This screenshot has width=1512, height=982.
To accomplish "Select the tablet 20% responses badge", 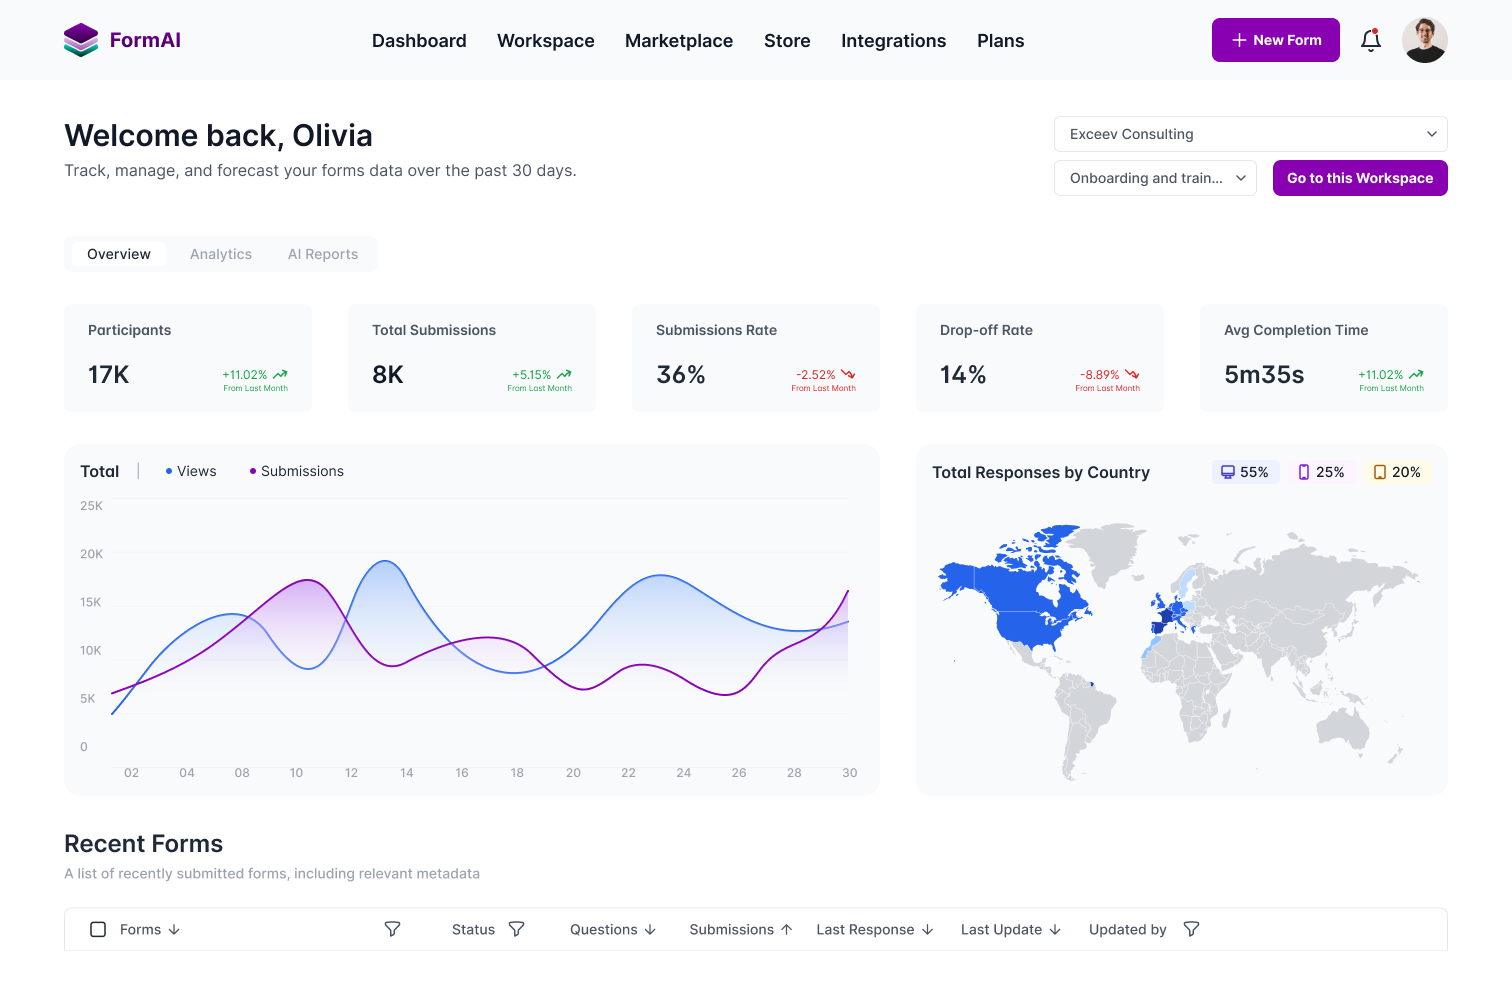I will pos(1396,471).
